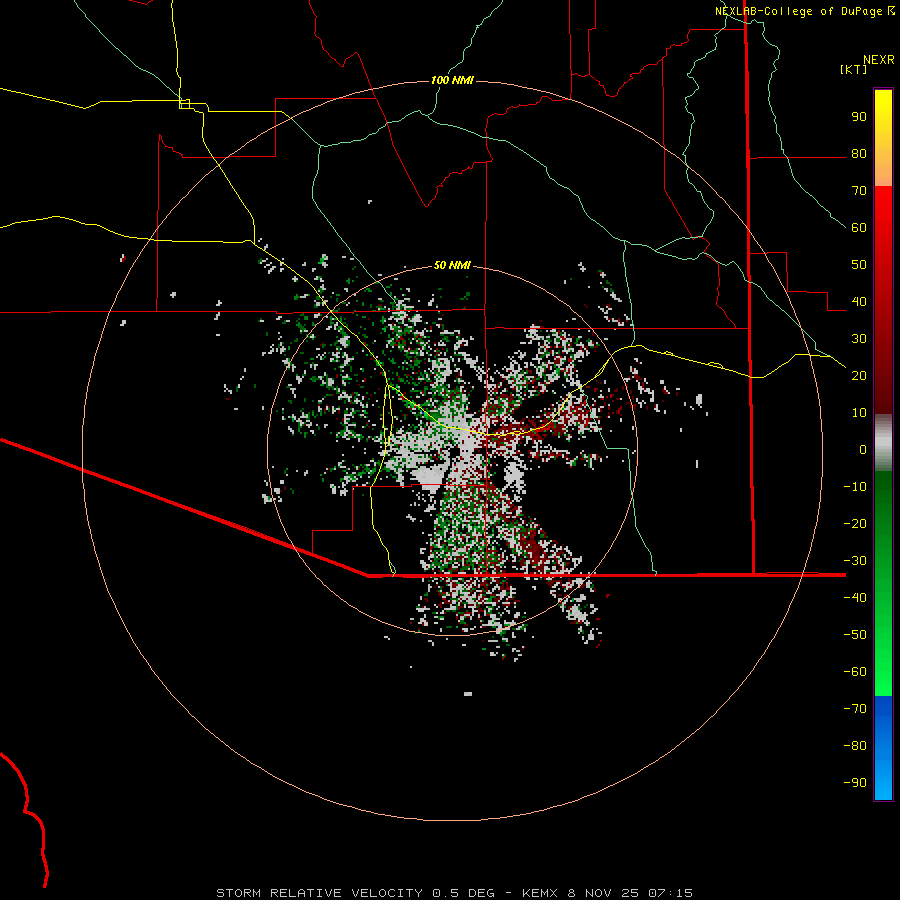Click the NEXR label above color scale

pos(879,60)
